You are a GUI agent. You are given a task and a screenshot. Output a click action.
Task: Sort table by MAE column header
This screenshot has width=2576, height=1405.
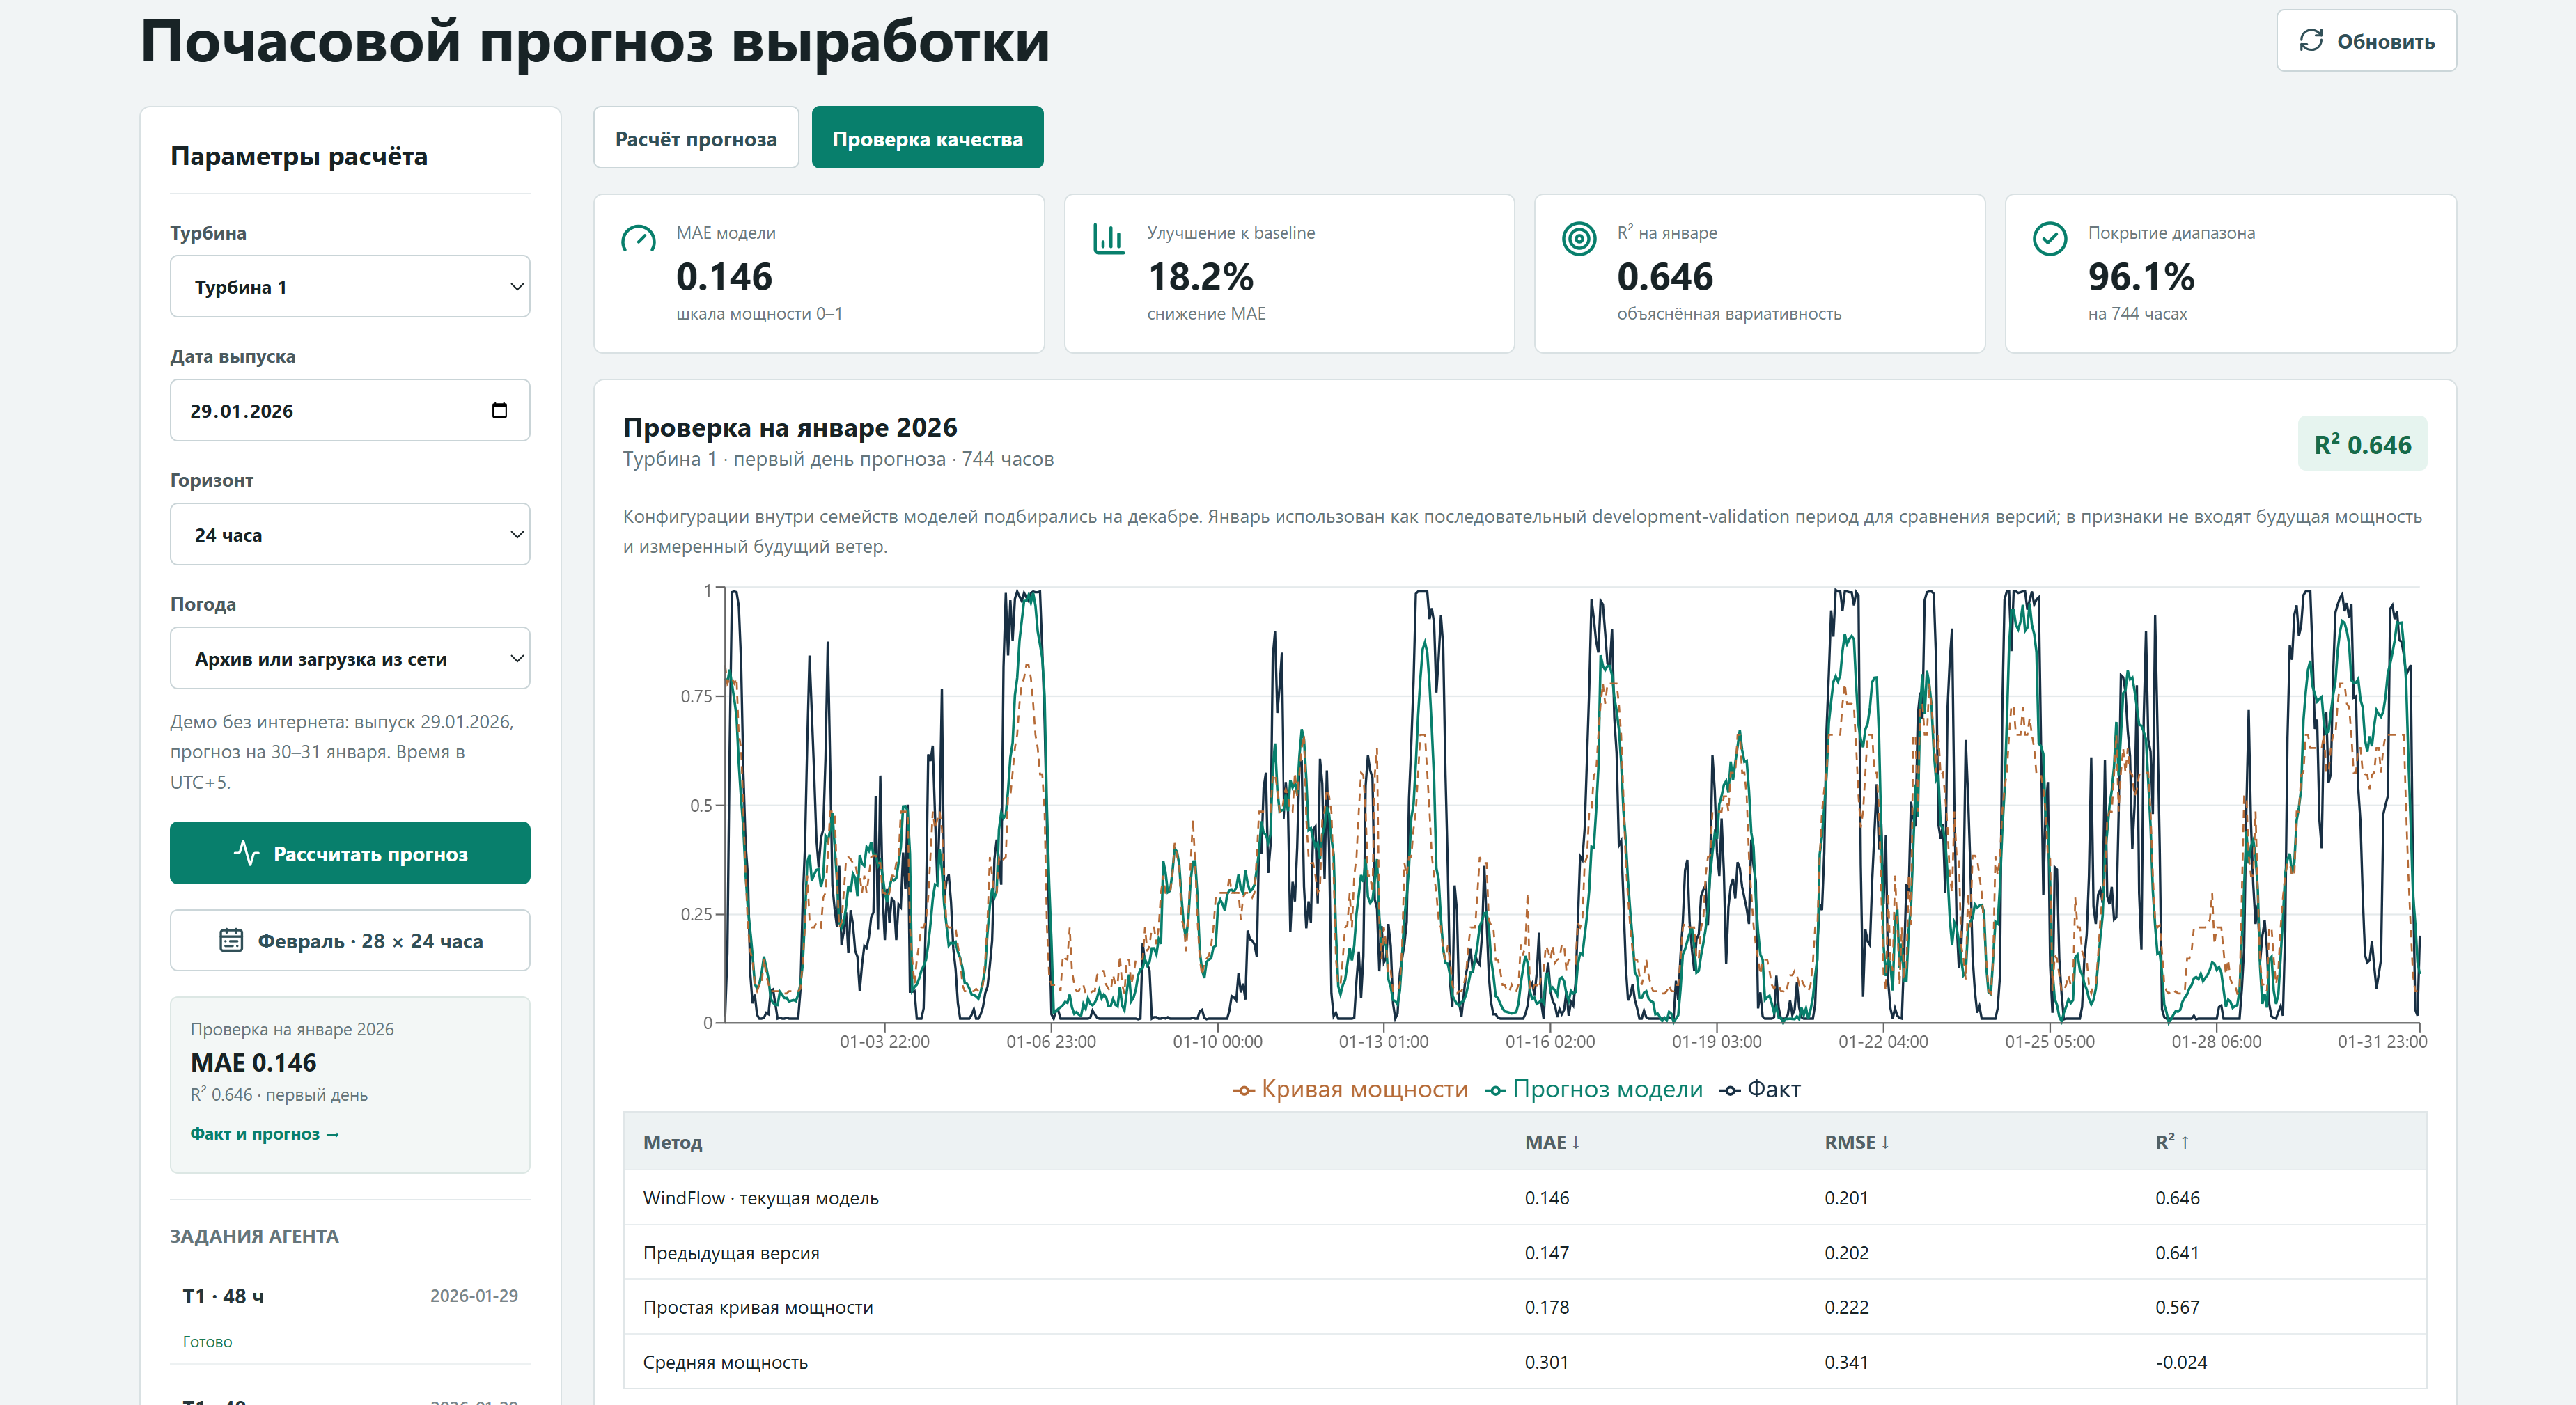point(1552,1142)
